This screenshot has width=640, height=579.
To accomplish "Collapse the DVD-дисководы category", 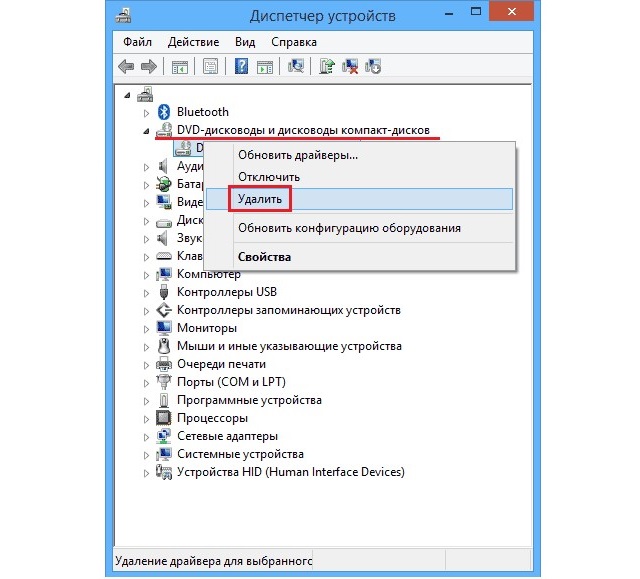I will click(x=148, y=131).
